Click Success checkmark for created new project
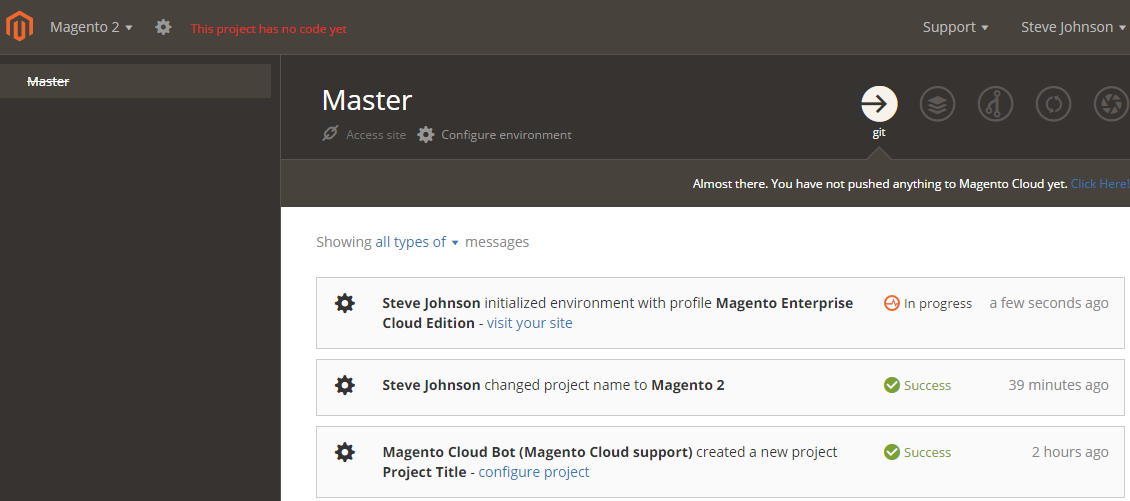Viewport: 1130px width, 501px height. click(891, 452)
